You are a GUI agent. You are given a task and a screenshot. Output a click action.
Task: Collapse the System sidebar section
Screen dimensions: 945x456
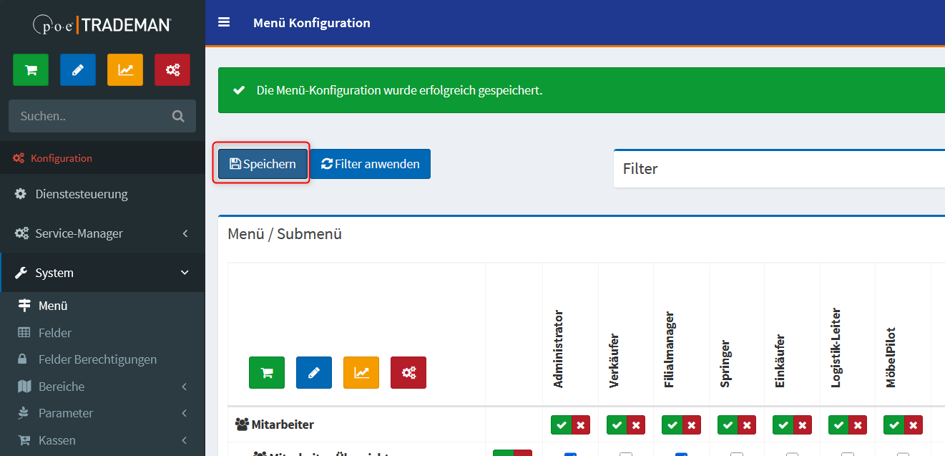(x=102, y=273)
